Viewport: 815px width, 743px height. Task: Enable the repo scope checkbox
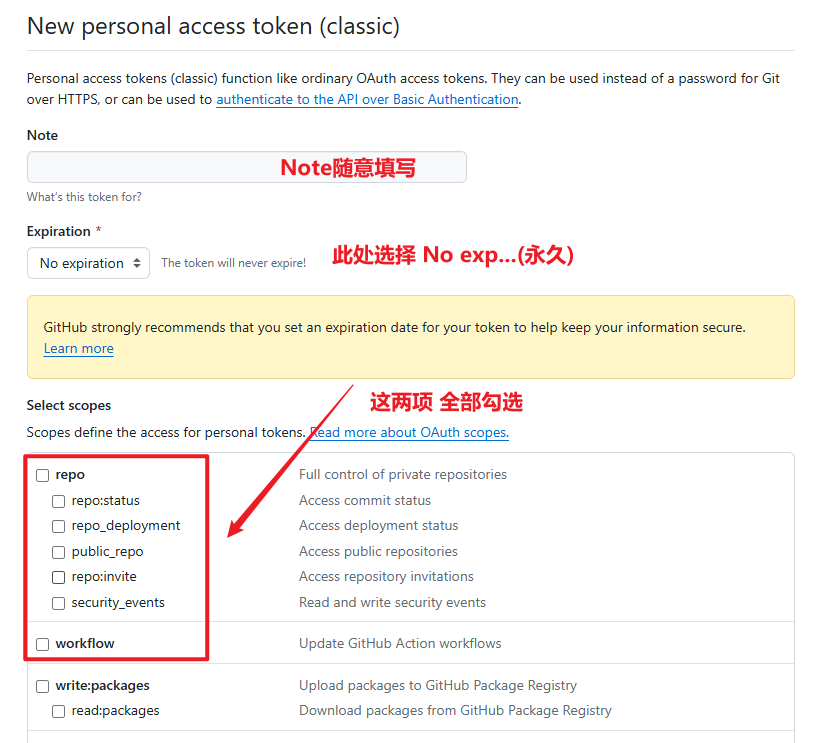(x=43, y=475)
